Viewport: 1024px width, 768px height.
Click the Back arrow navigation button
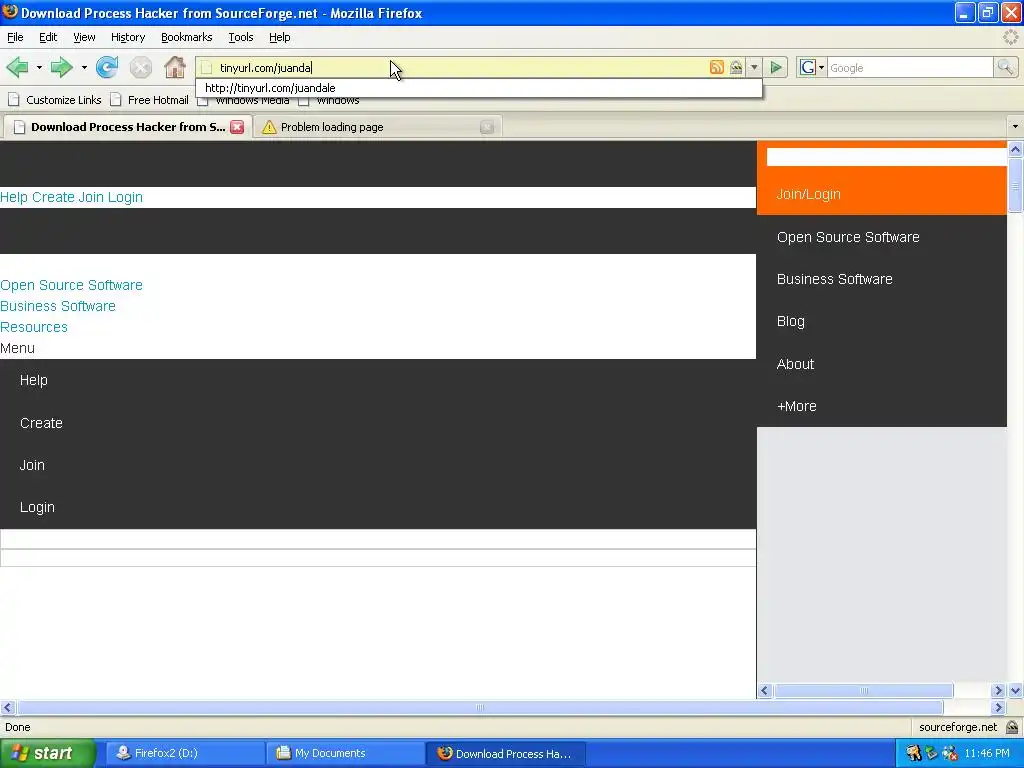point(17,67)
